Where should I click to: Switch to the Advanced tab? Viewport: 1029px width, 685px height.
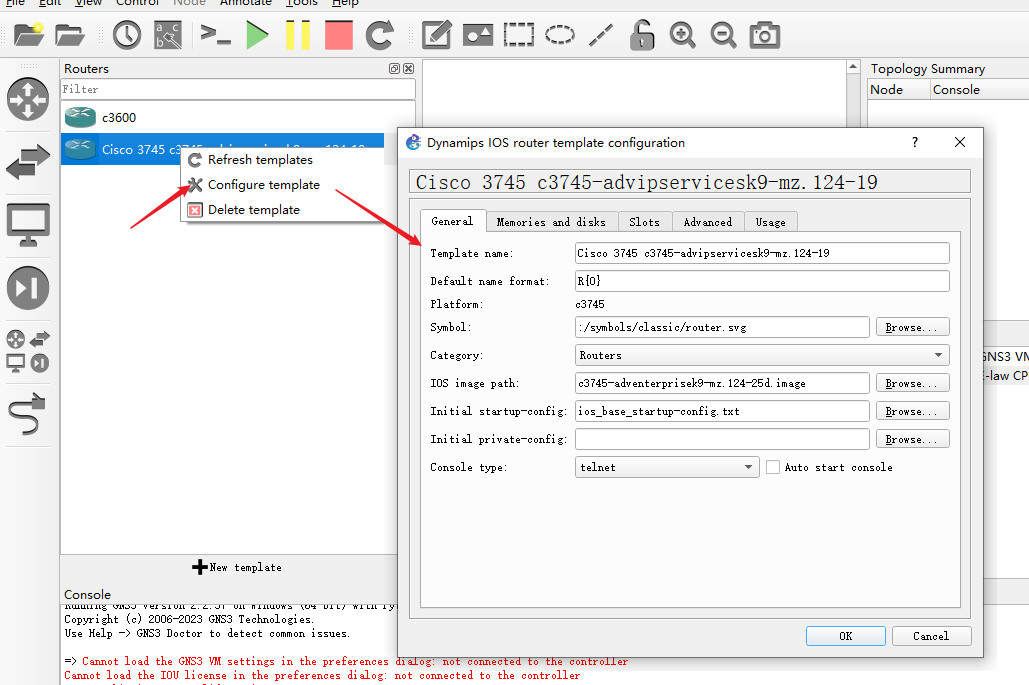coord(707,222)
